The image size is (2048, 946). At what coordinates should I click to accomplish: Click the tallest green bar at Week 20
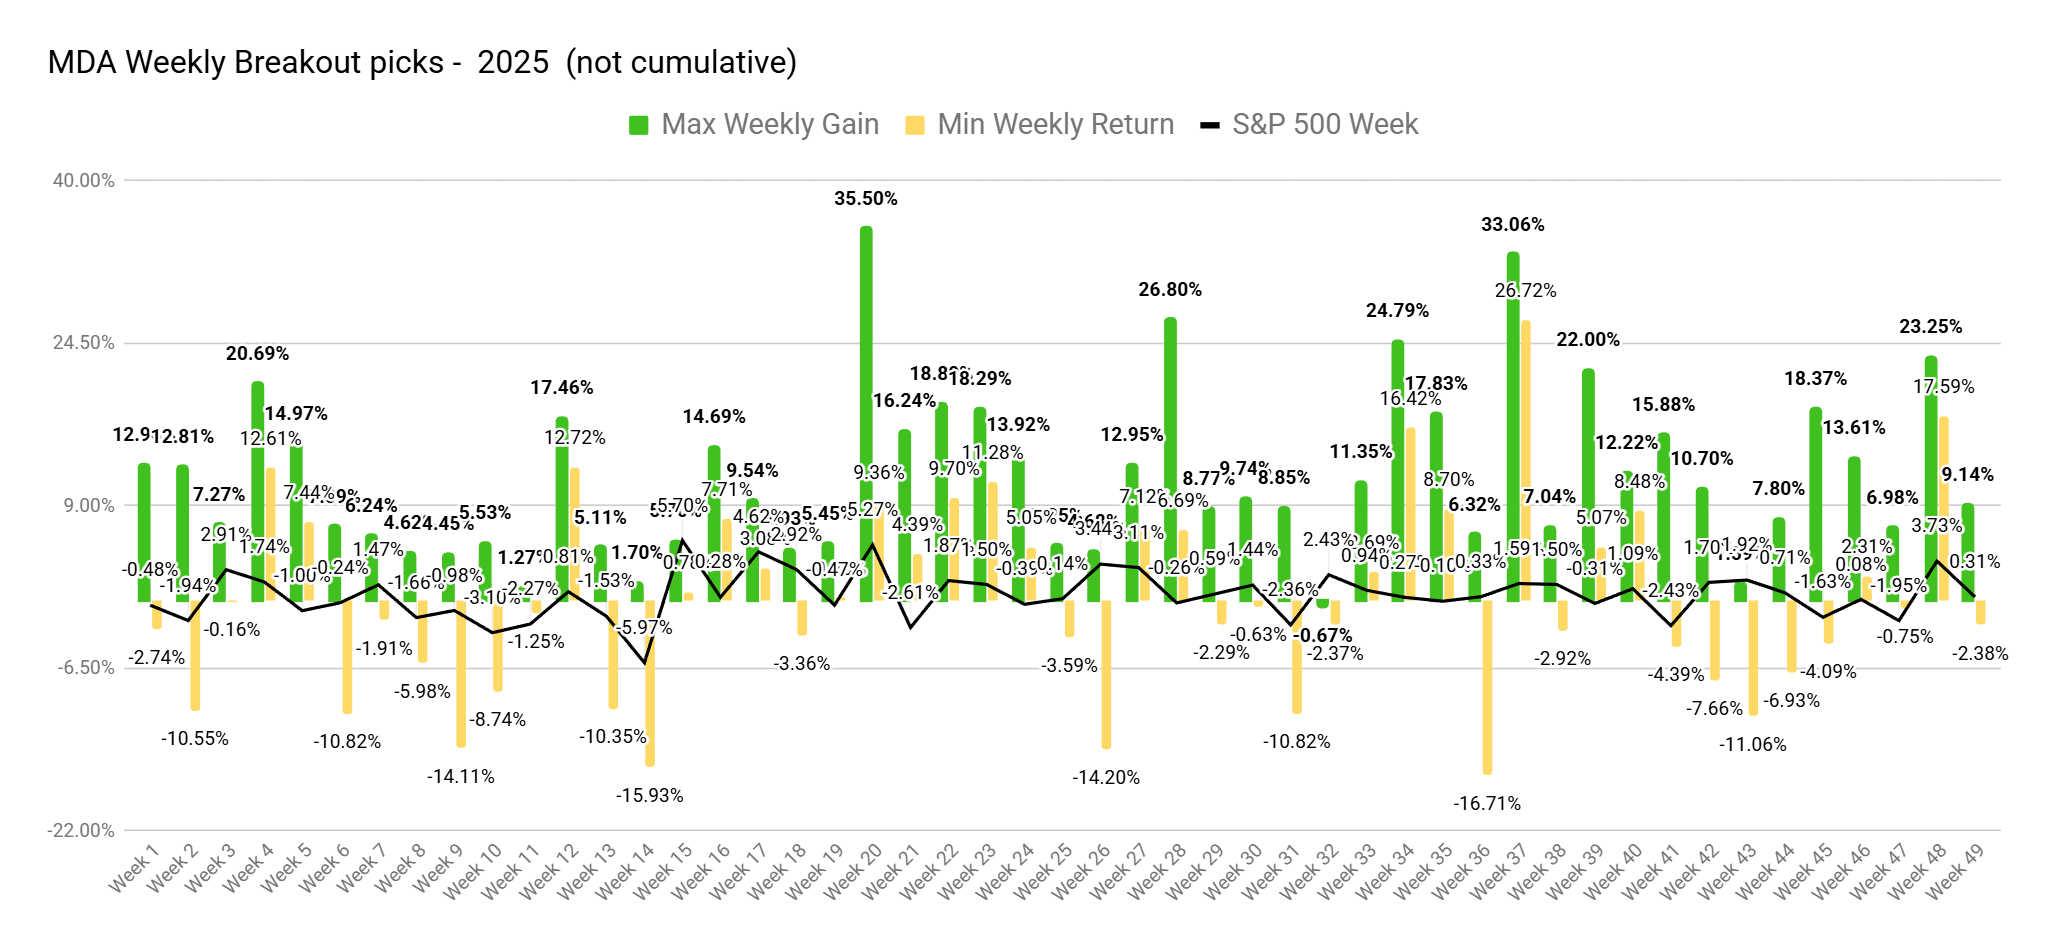tap(866, 400)
